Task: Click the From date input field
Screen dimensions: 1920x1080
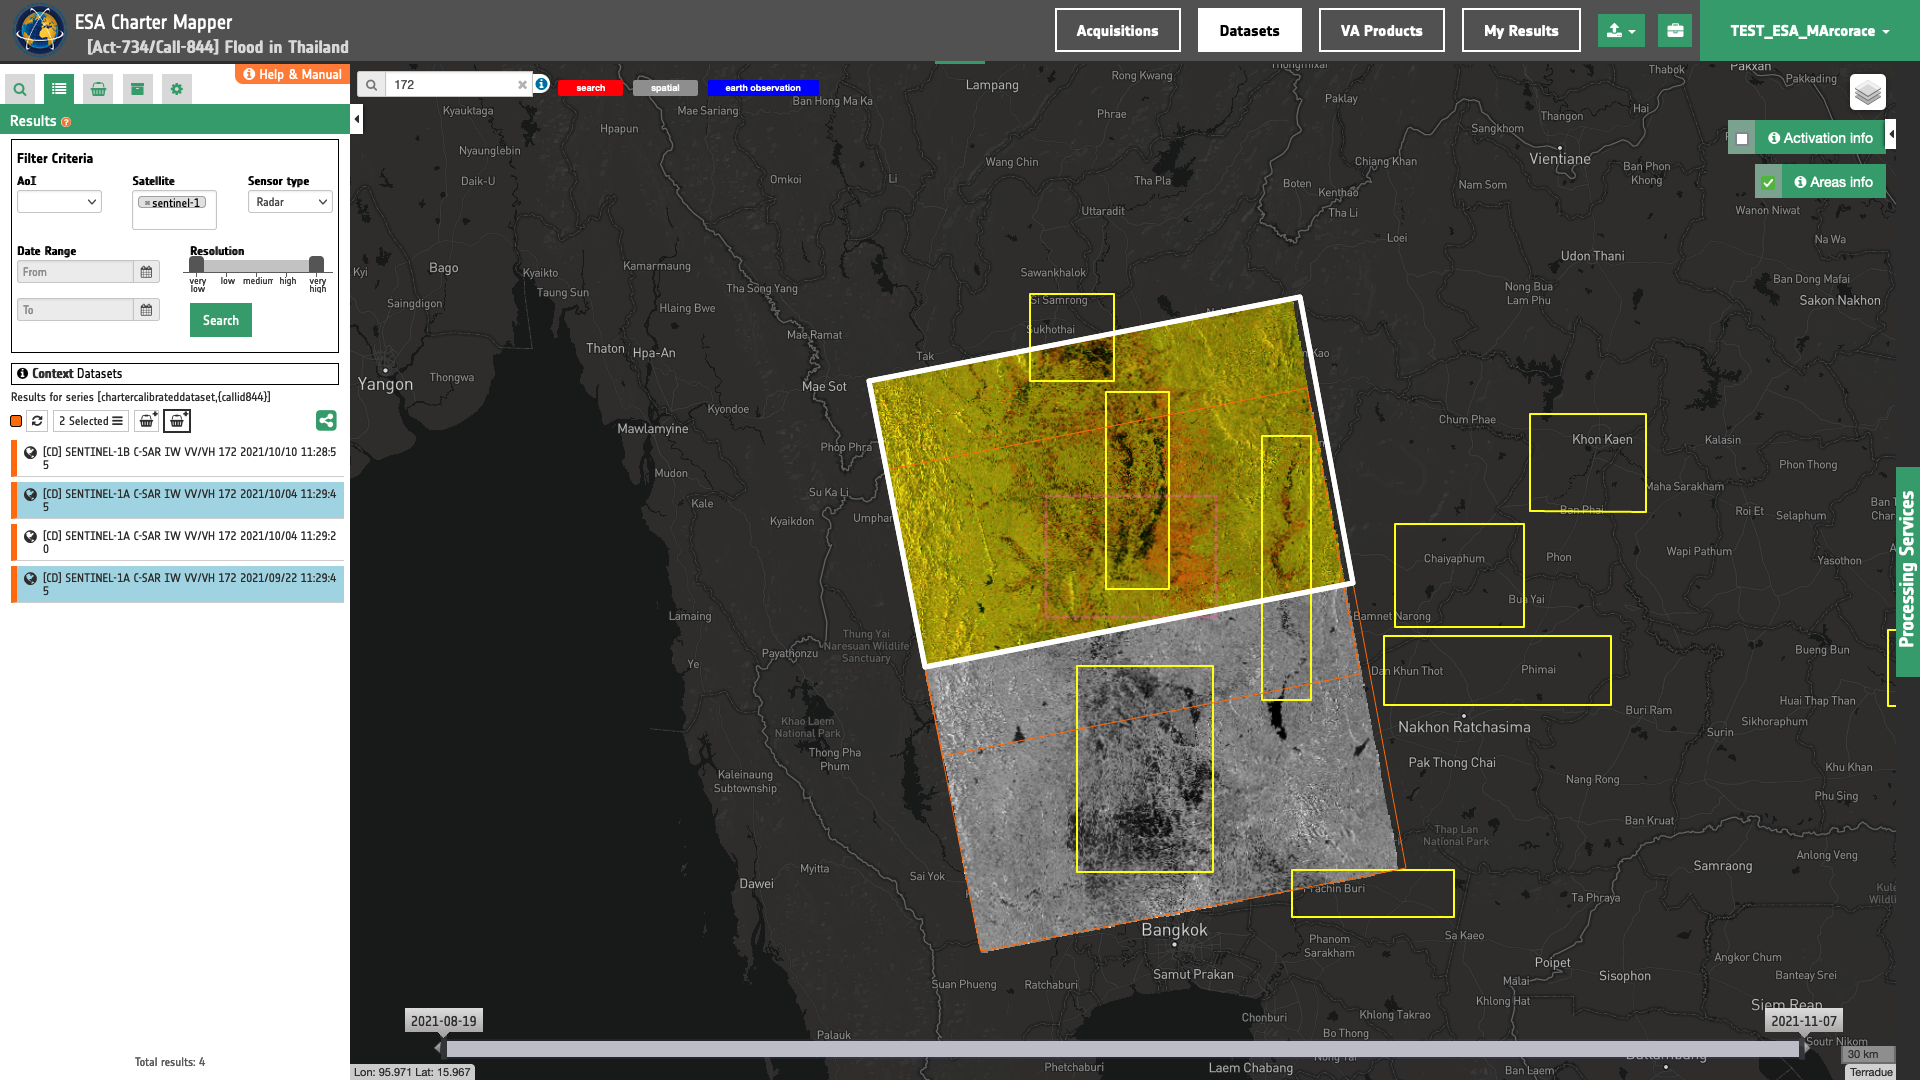Action: (x=75, y=272)
